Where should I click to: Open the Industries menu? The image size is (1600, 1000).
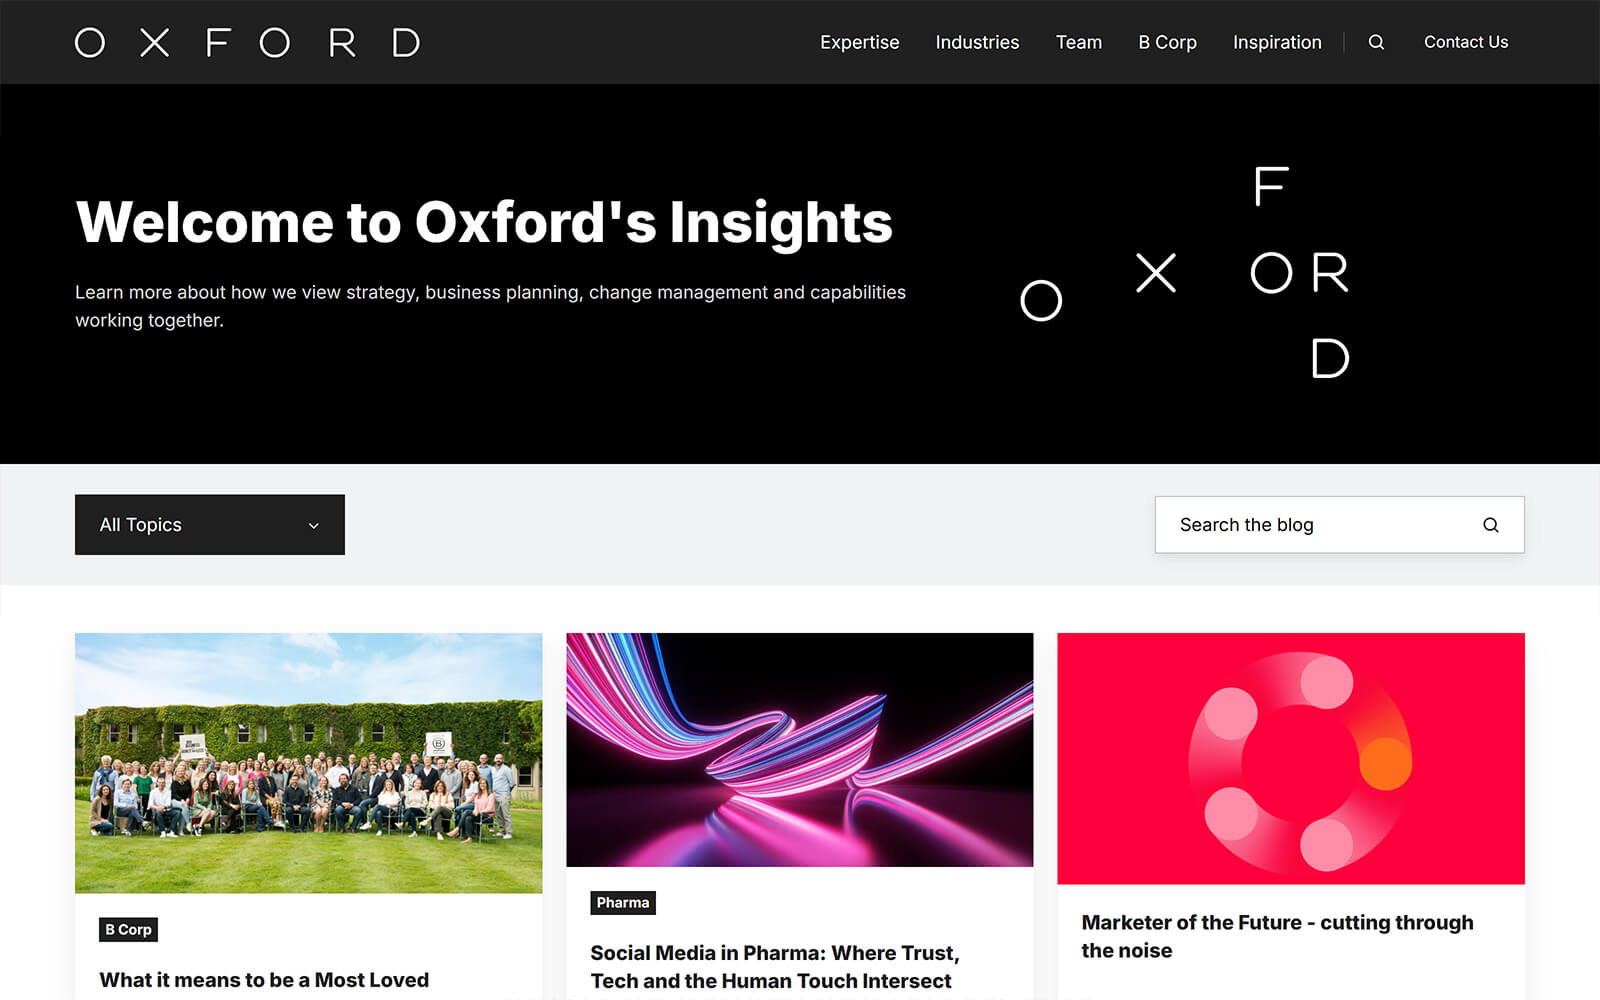pos(977,42)
